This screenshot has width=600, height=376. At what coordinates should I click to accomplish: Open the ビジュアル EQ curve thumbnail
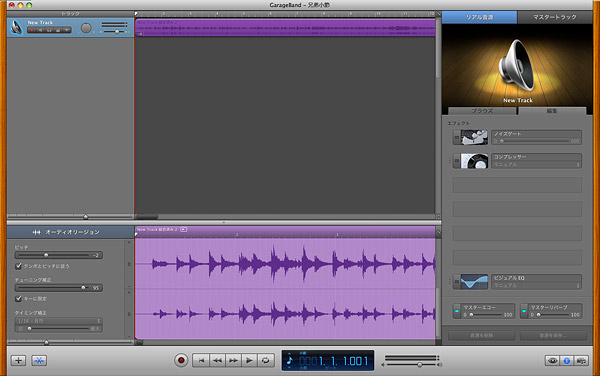coord(474,282)
